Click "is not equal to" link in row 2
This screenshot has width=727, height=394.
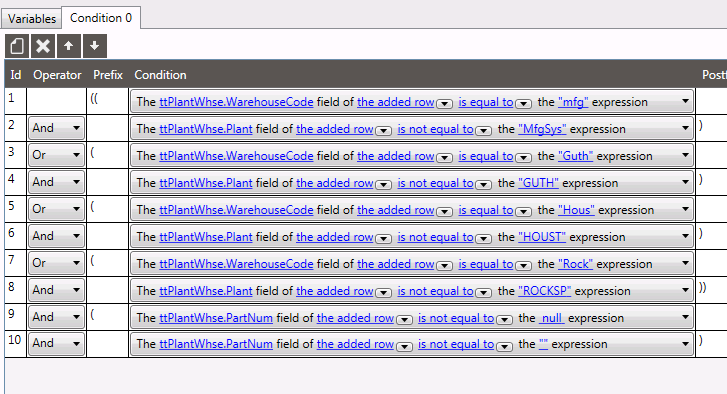tap(435, 129)
